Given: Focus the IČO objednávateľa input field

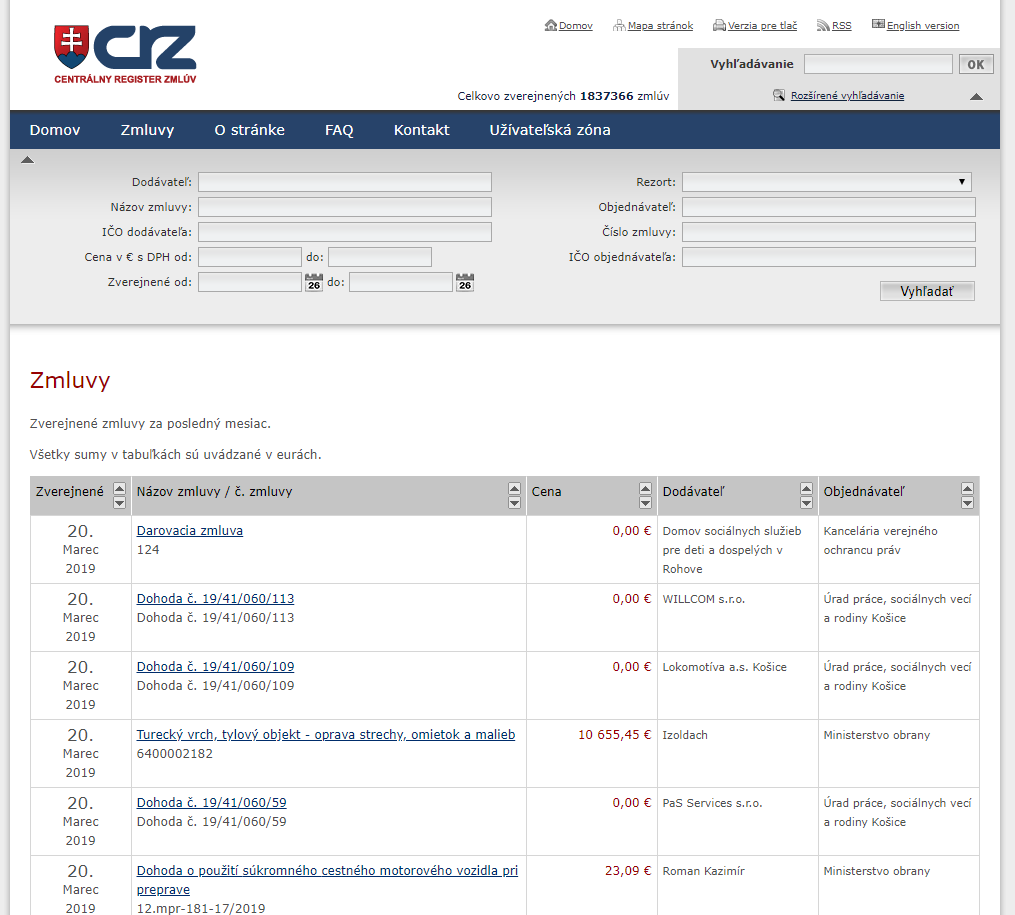Looking at the screenshot, I should click(x=829, y=257).
